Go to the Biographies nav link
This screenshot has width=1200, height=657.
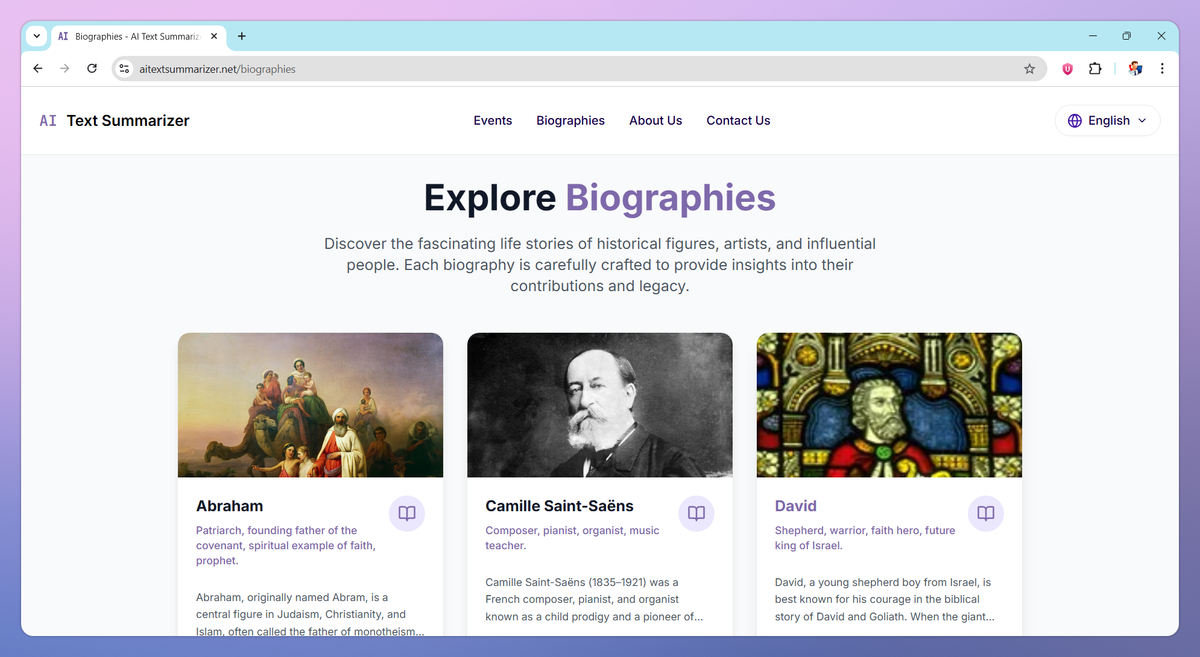click(x=570, y=121)
